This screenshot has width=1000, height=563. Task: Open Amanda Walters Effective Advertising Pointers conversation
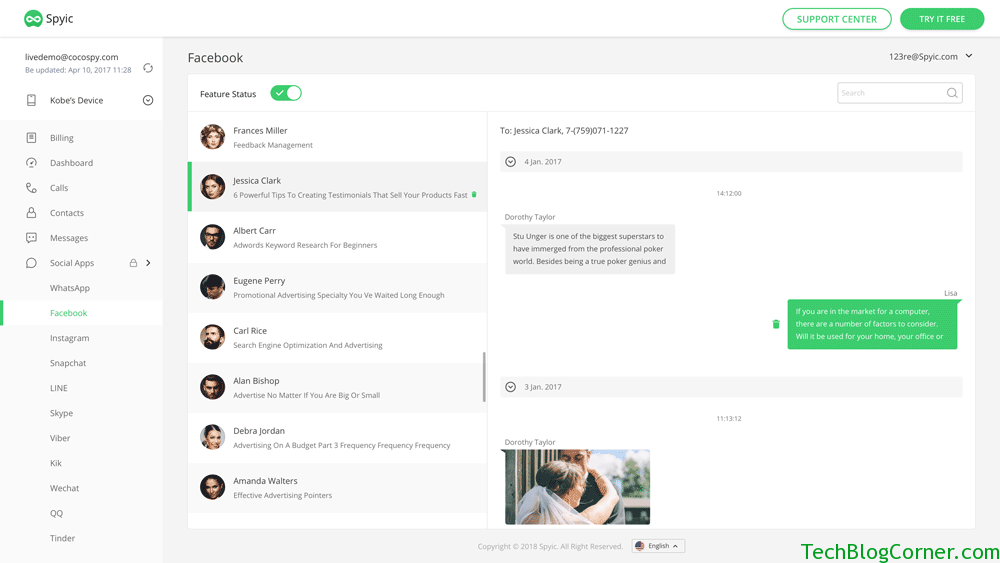point(337,488)
